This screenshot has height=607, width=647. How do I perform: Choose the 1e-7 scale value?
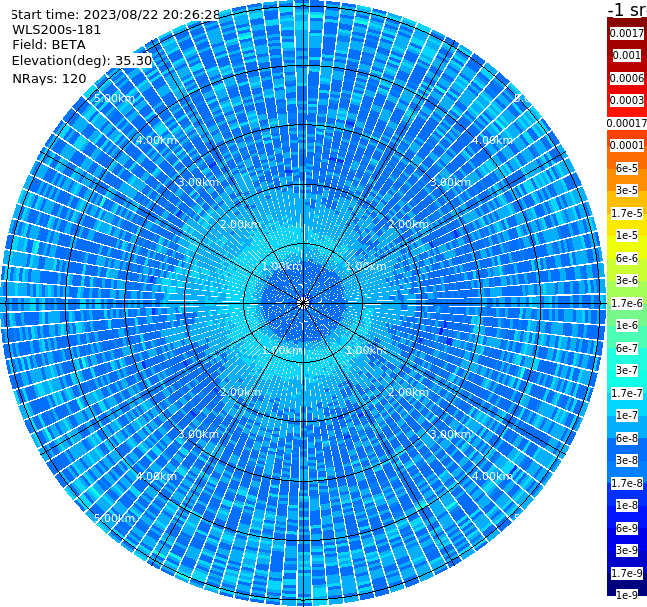coord(627,415)
